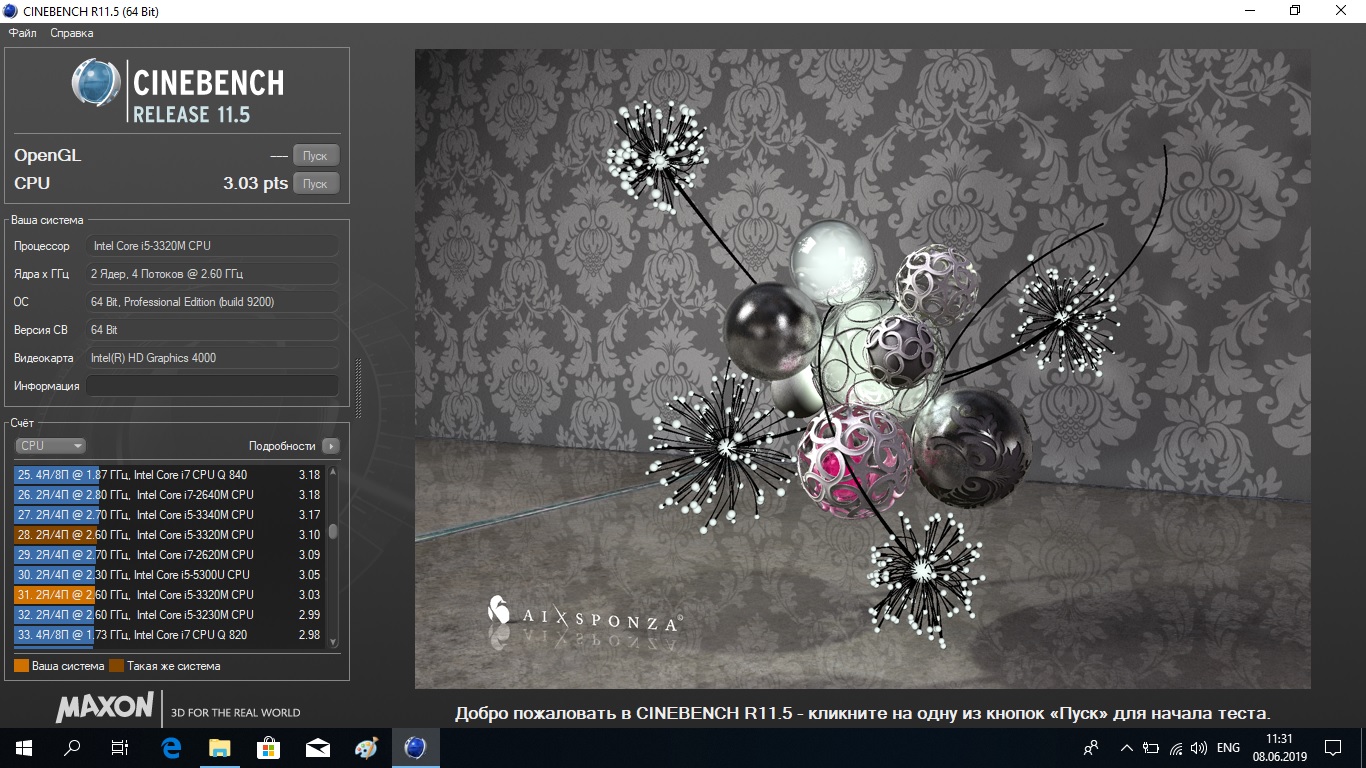Click the battery status icon
1366x768 pixels.
1151,748
